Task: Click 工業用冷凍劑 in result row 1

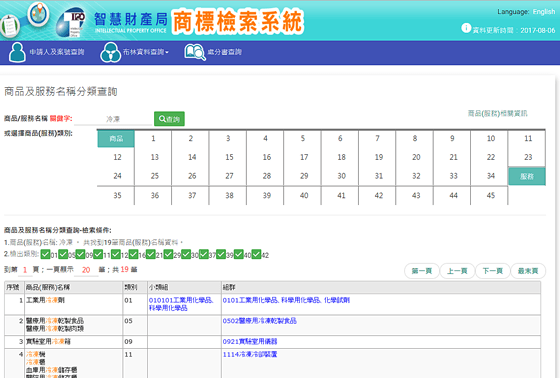Action: [45, 300]
